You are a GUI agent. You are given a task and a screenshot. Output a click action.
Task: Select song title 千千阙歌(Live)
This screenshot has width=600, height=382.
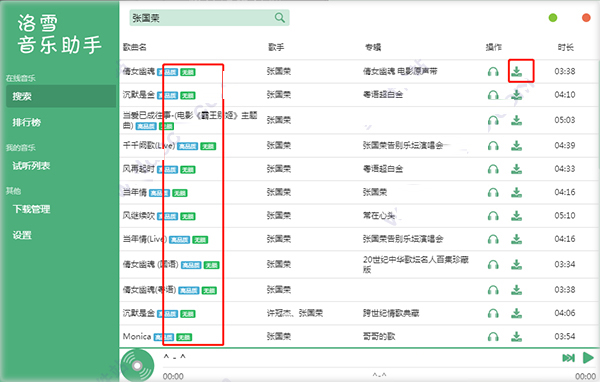149,145
